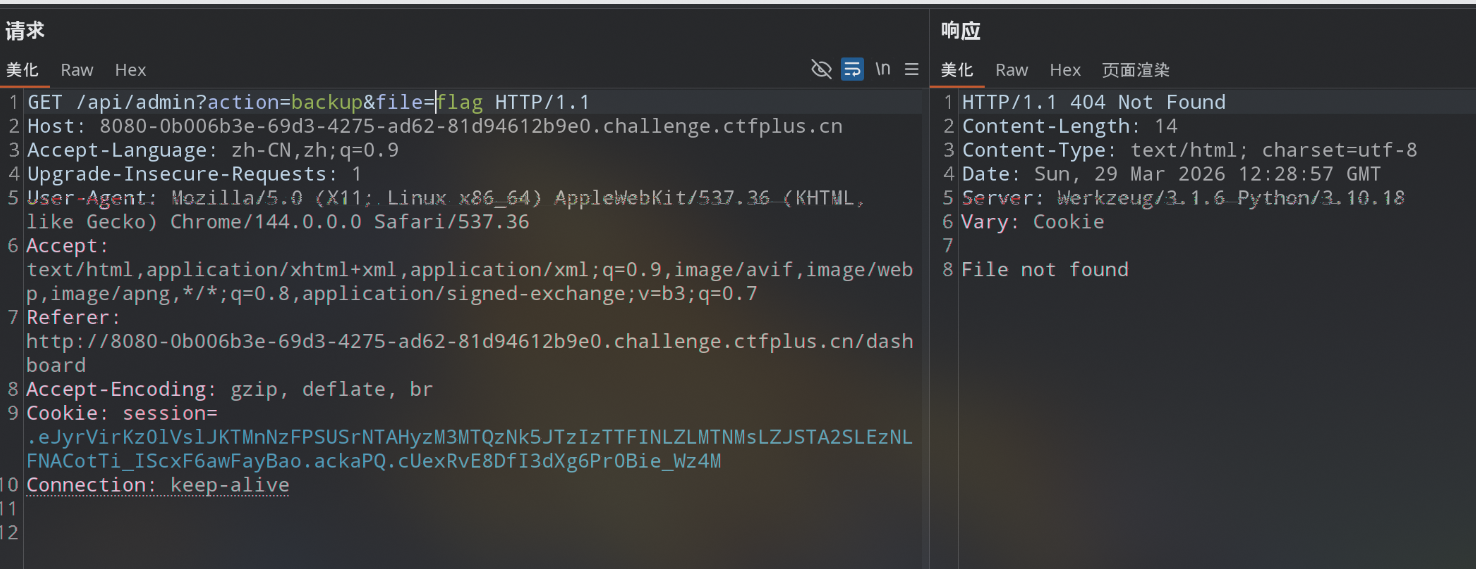Viewport: 1476px width, 569px height.
Task: Click the 'Connection: keep-alive' header
Action: tap(158, 485)
